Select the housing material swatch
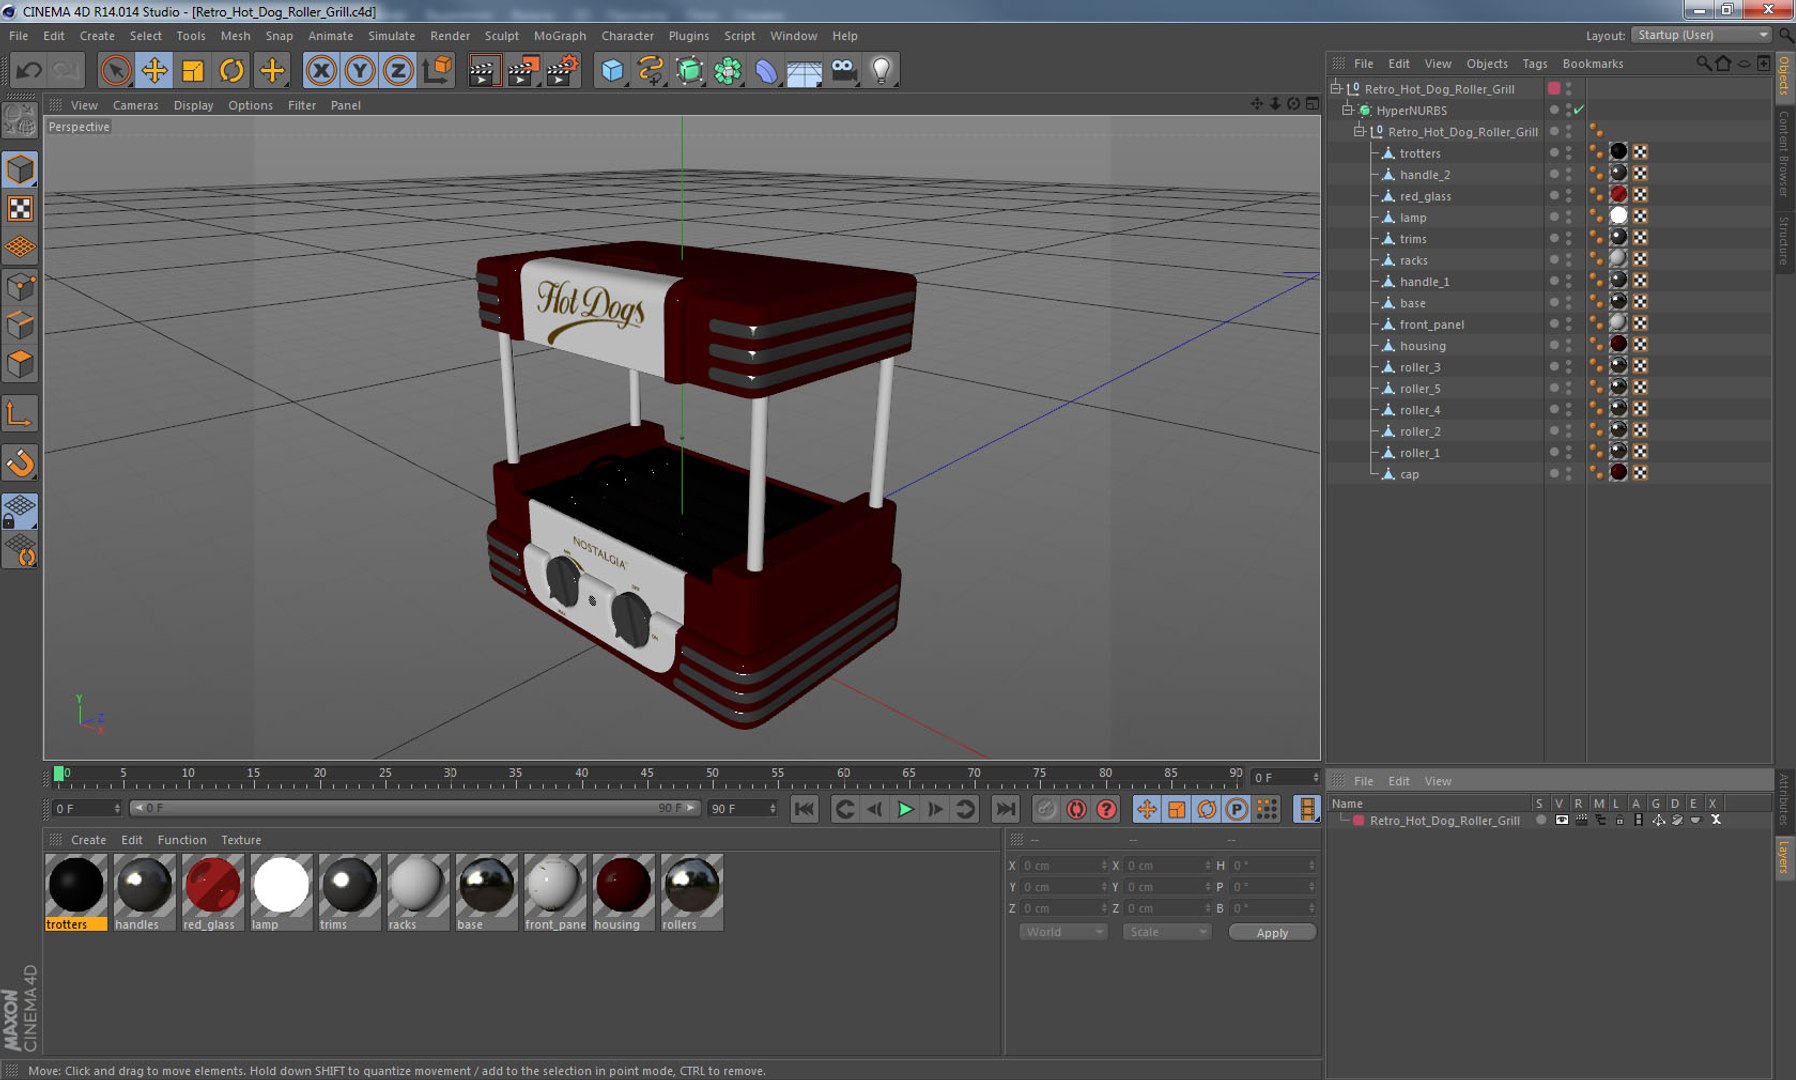1796x1080 pixels. coord(623,892)
